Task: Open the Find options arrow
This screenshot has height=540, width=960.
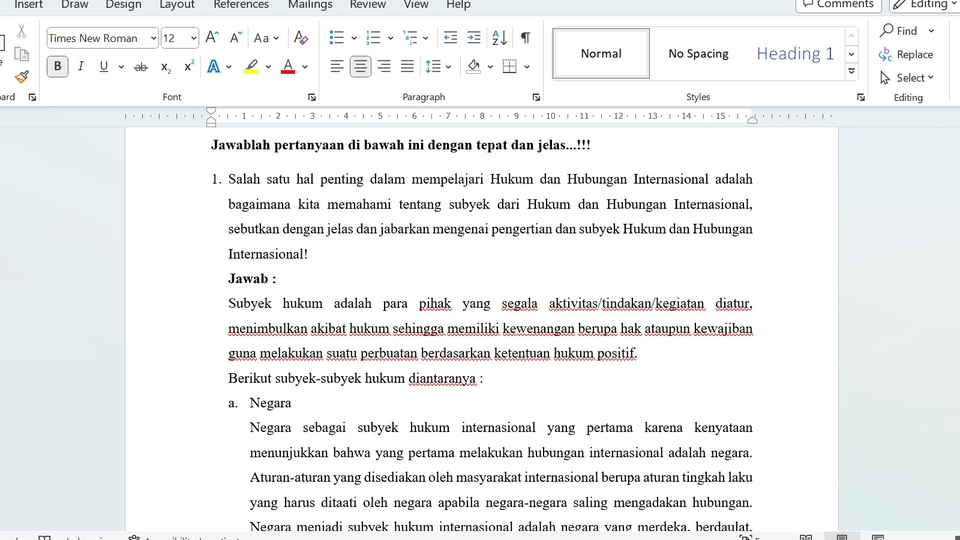Action: coord(931,31)
